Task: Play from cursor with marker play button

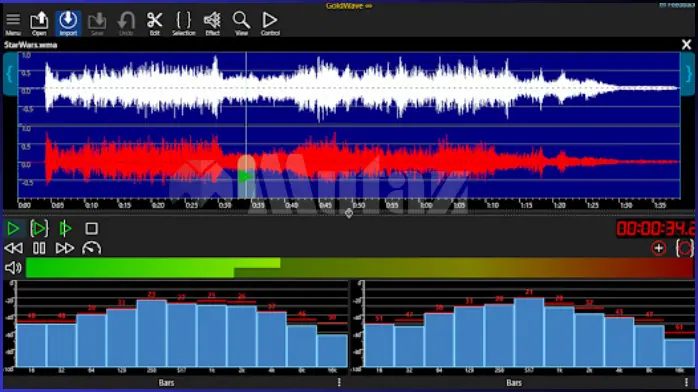Action: [x=65, y=228]
